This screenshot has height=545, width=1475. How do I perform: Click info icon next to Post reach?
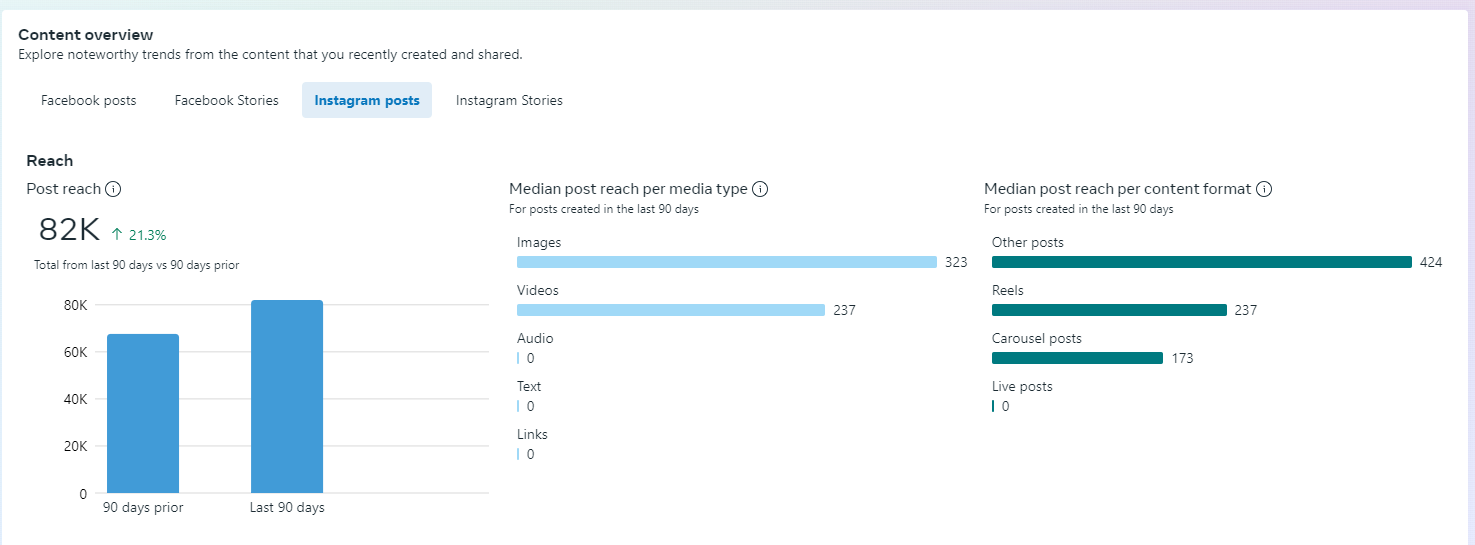[x=114, y=189]
